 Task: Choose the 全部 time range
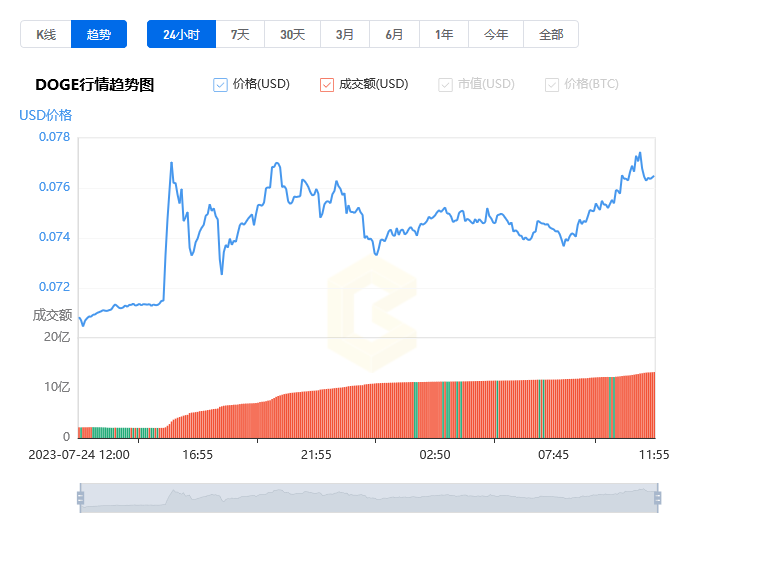pos(551,34)
